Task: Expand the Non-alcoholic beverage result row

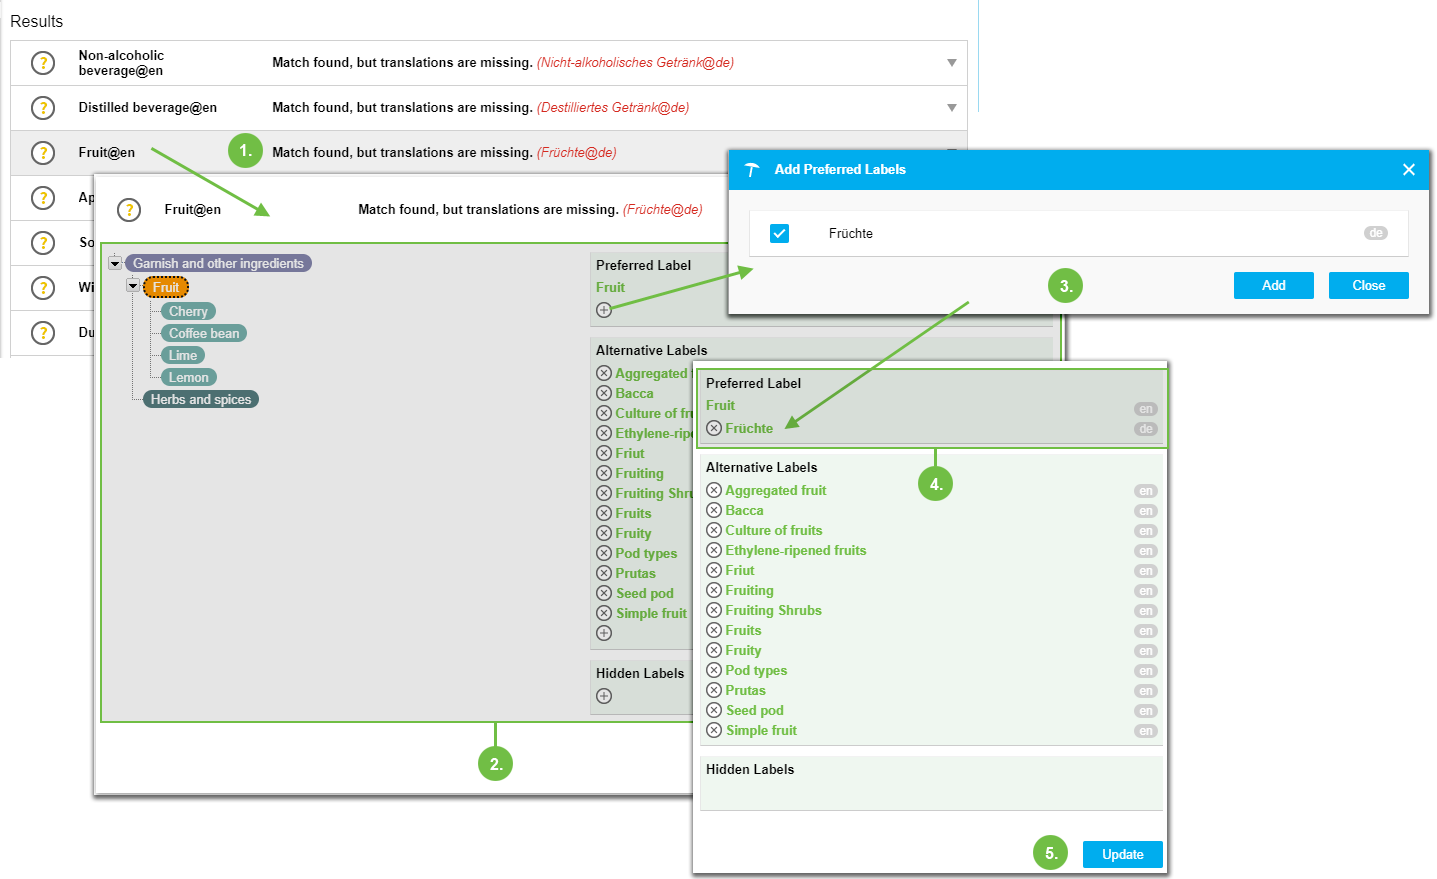Action: pos(951,63)
